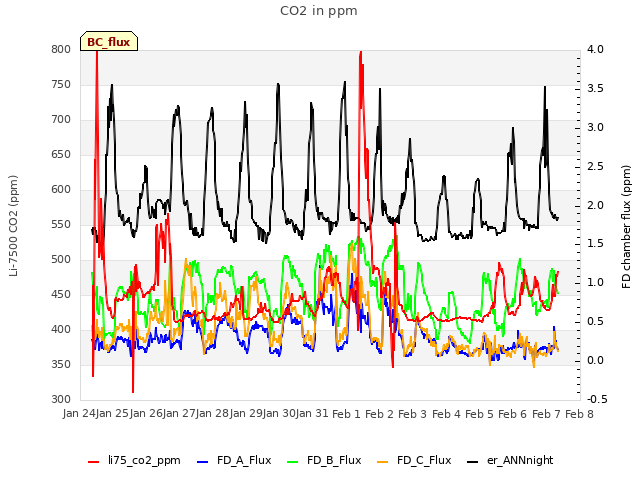Click the blue FD_A_Flux legend swatch
The image size is (640, 480).
[202, 462]
